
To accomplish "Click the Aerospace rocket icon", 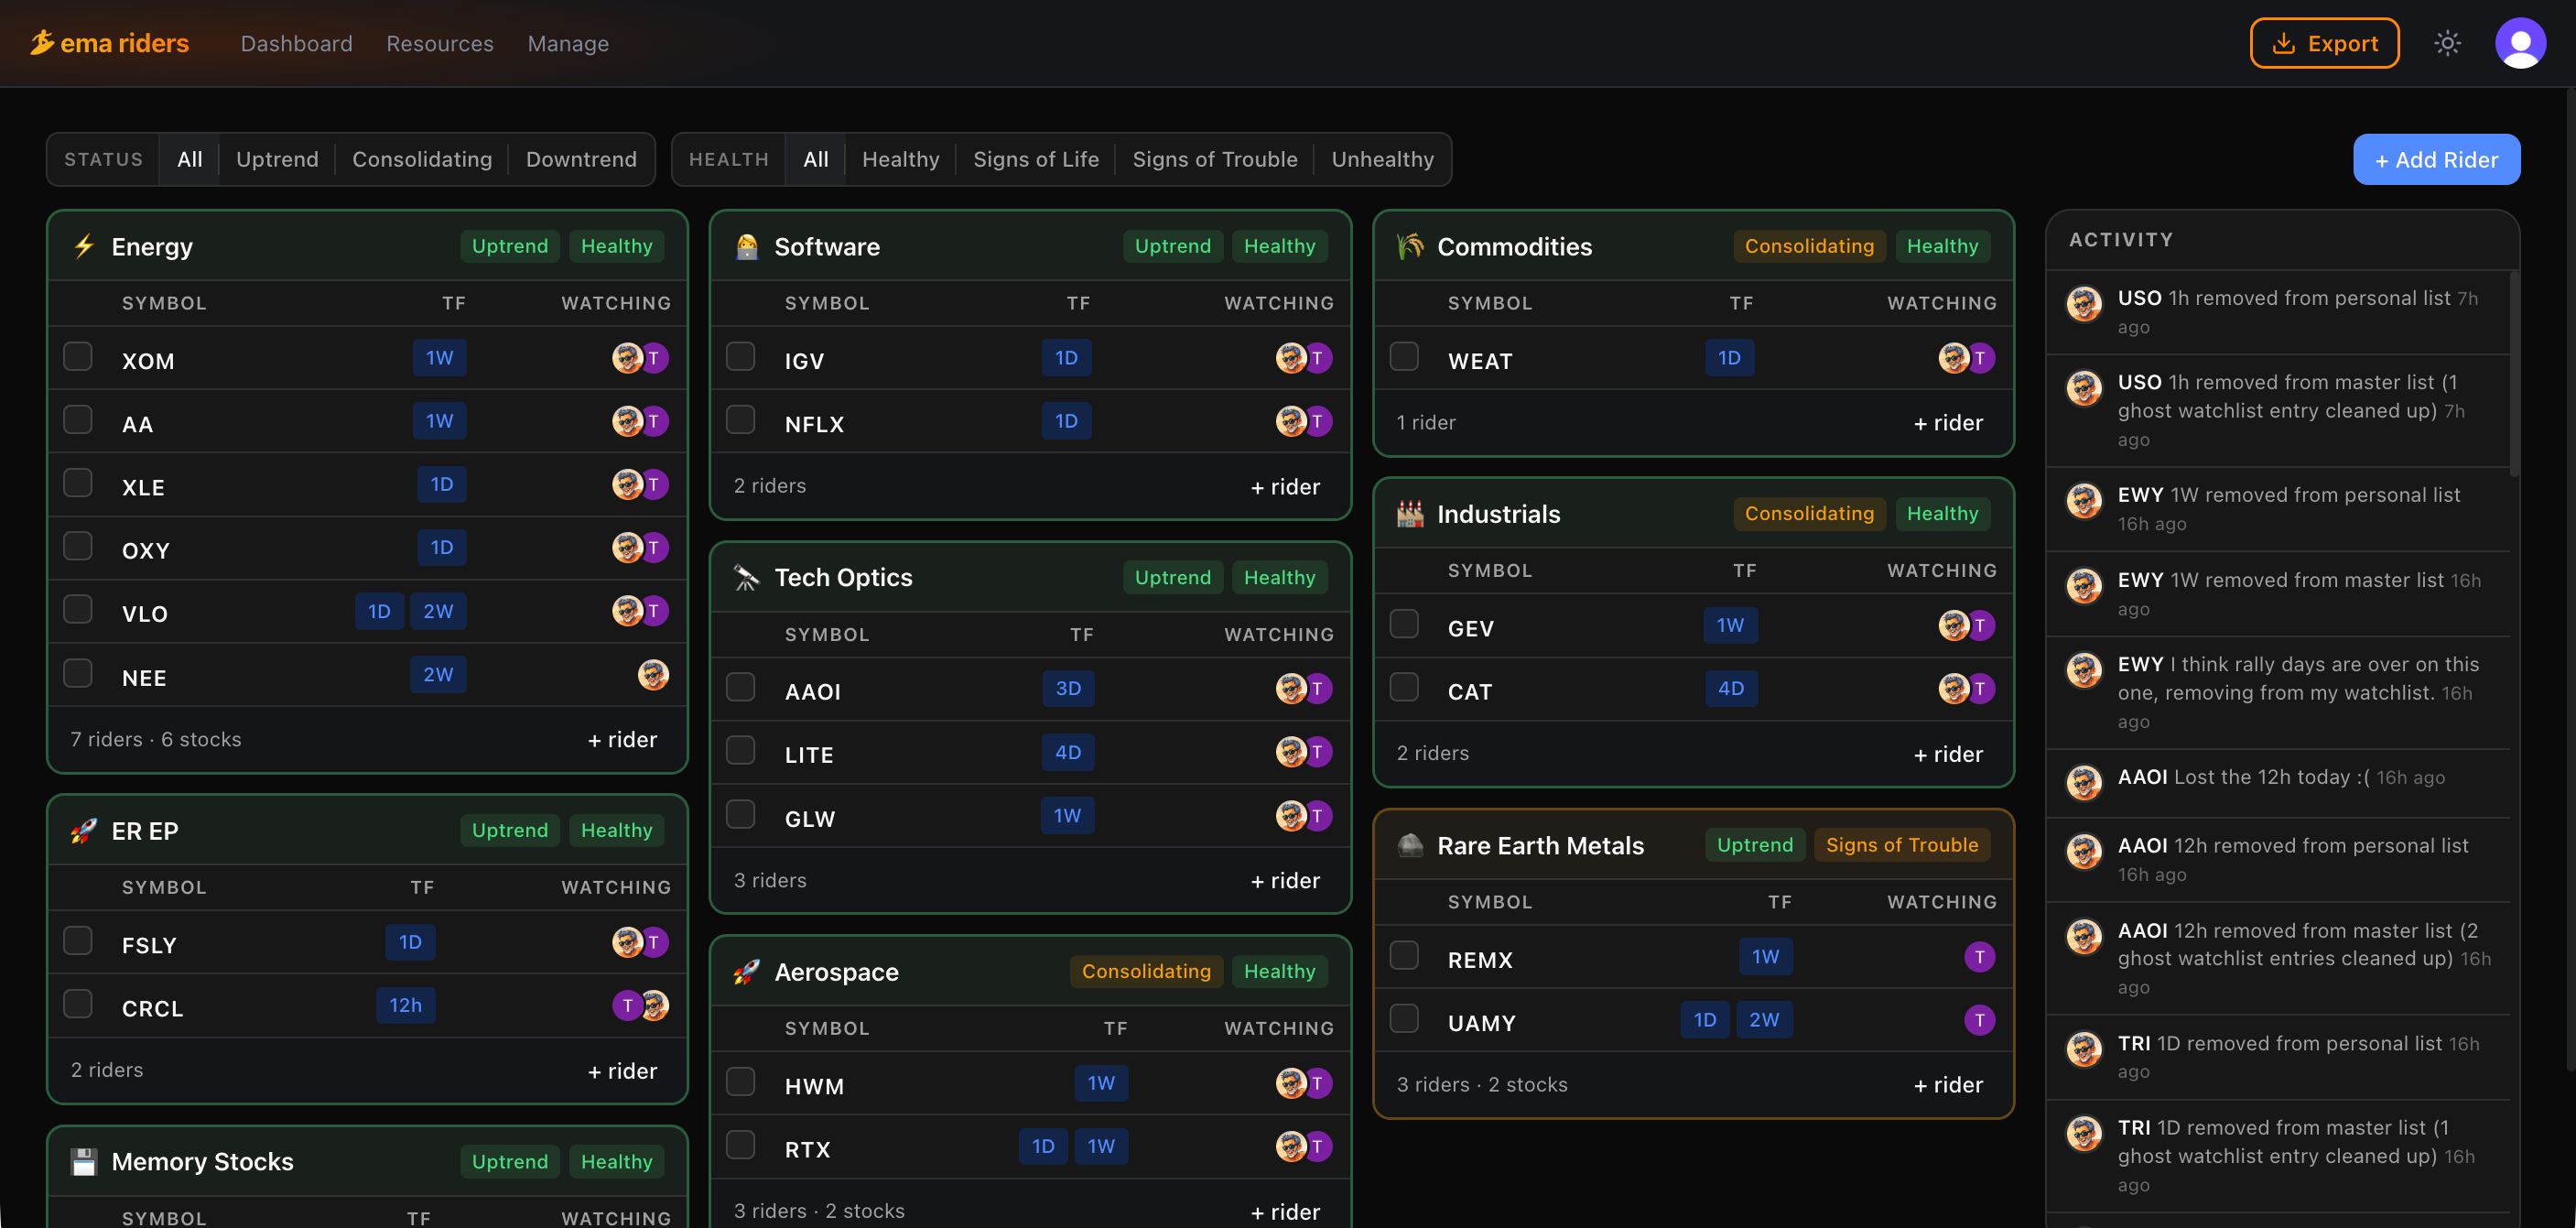I will tap(745, 971).
